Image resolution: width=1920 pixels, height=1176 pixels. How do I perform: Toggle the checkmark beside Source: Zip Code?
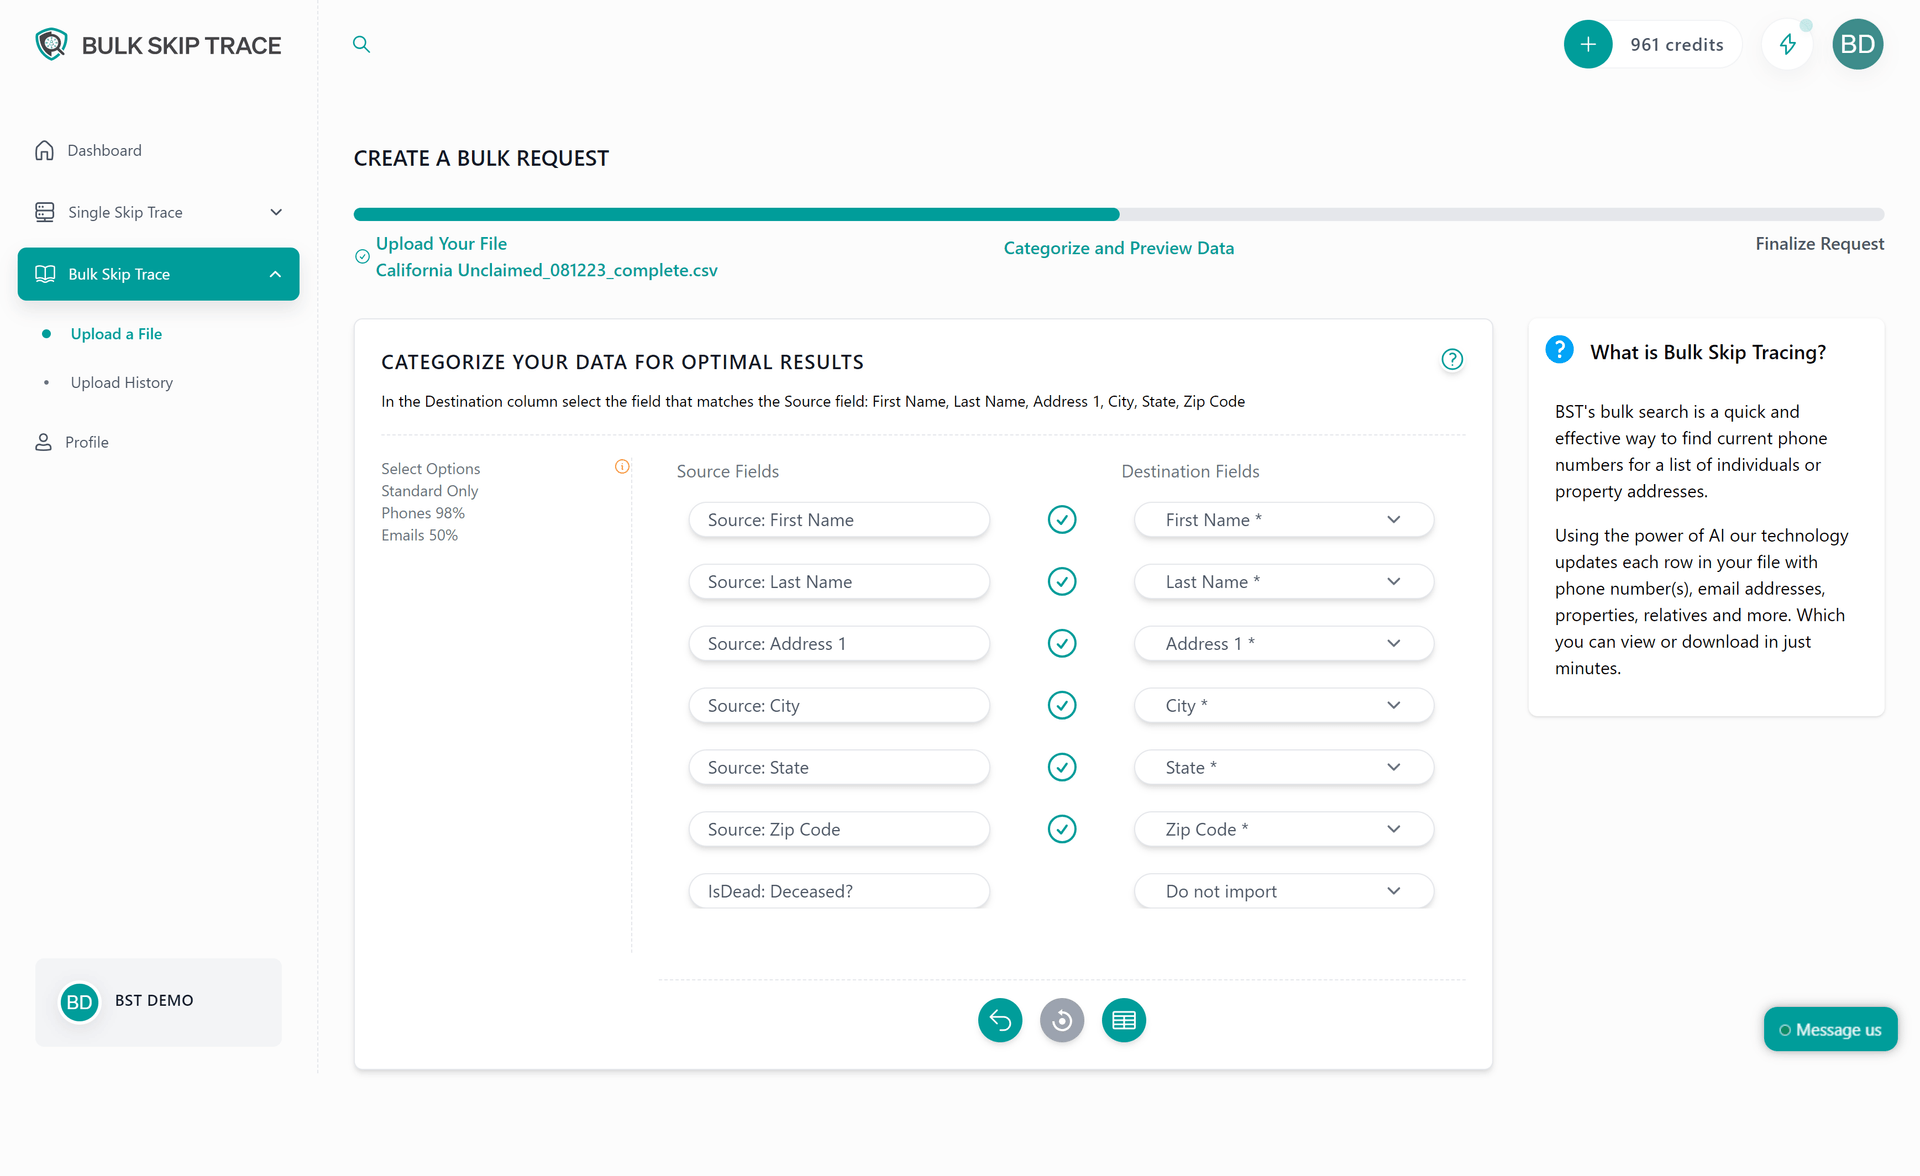click(1061, 829)
